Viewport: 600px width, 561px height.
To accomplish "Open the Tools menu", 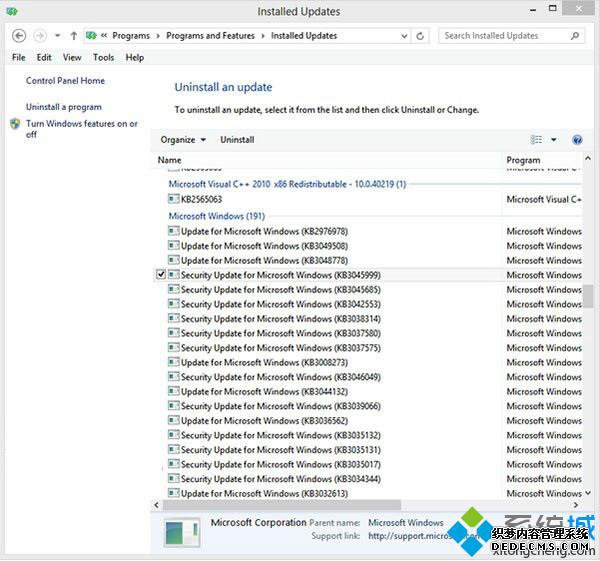I will [104, 57].
